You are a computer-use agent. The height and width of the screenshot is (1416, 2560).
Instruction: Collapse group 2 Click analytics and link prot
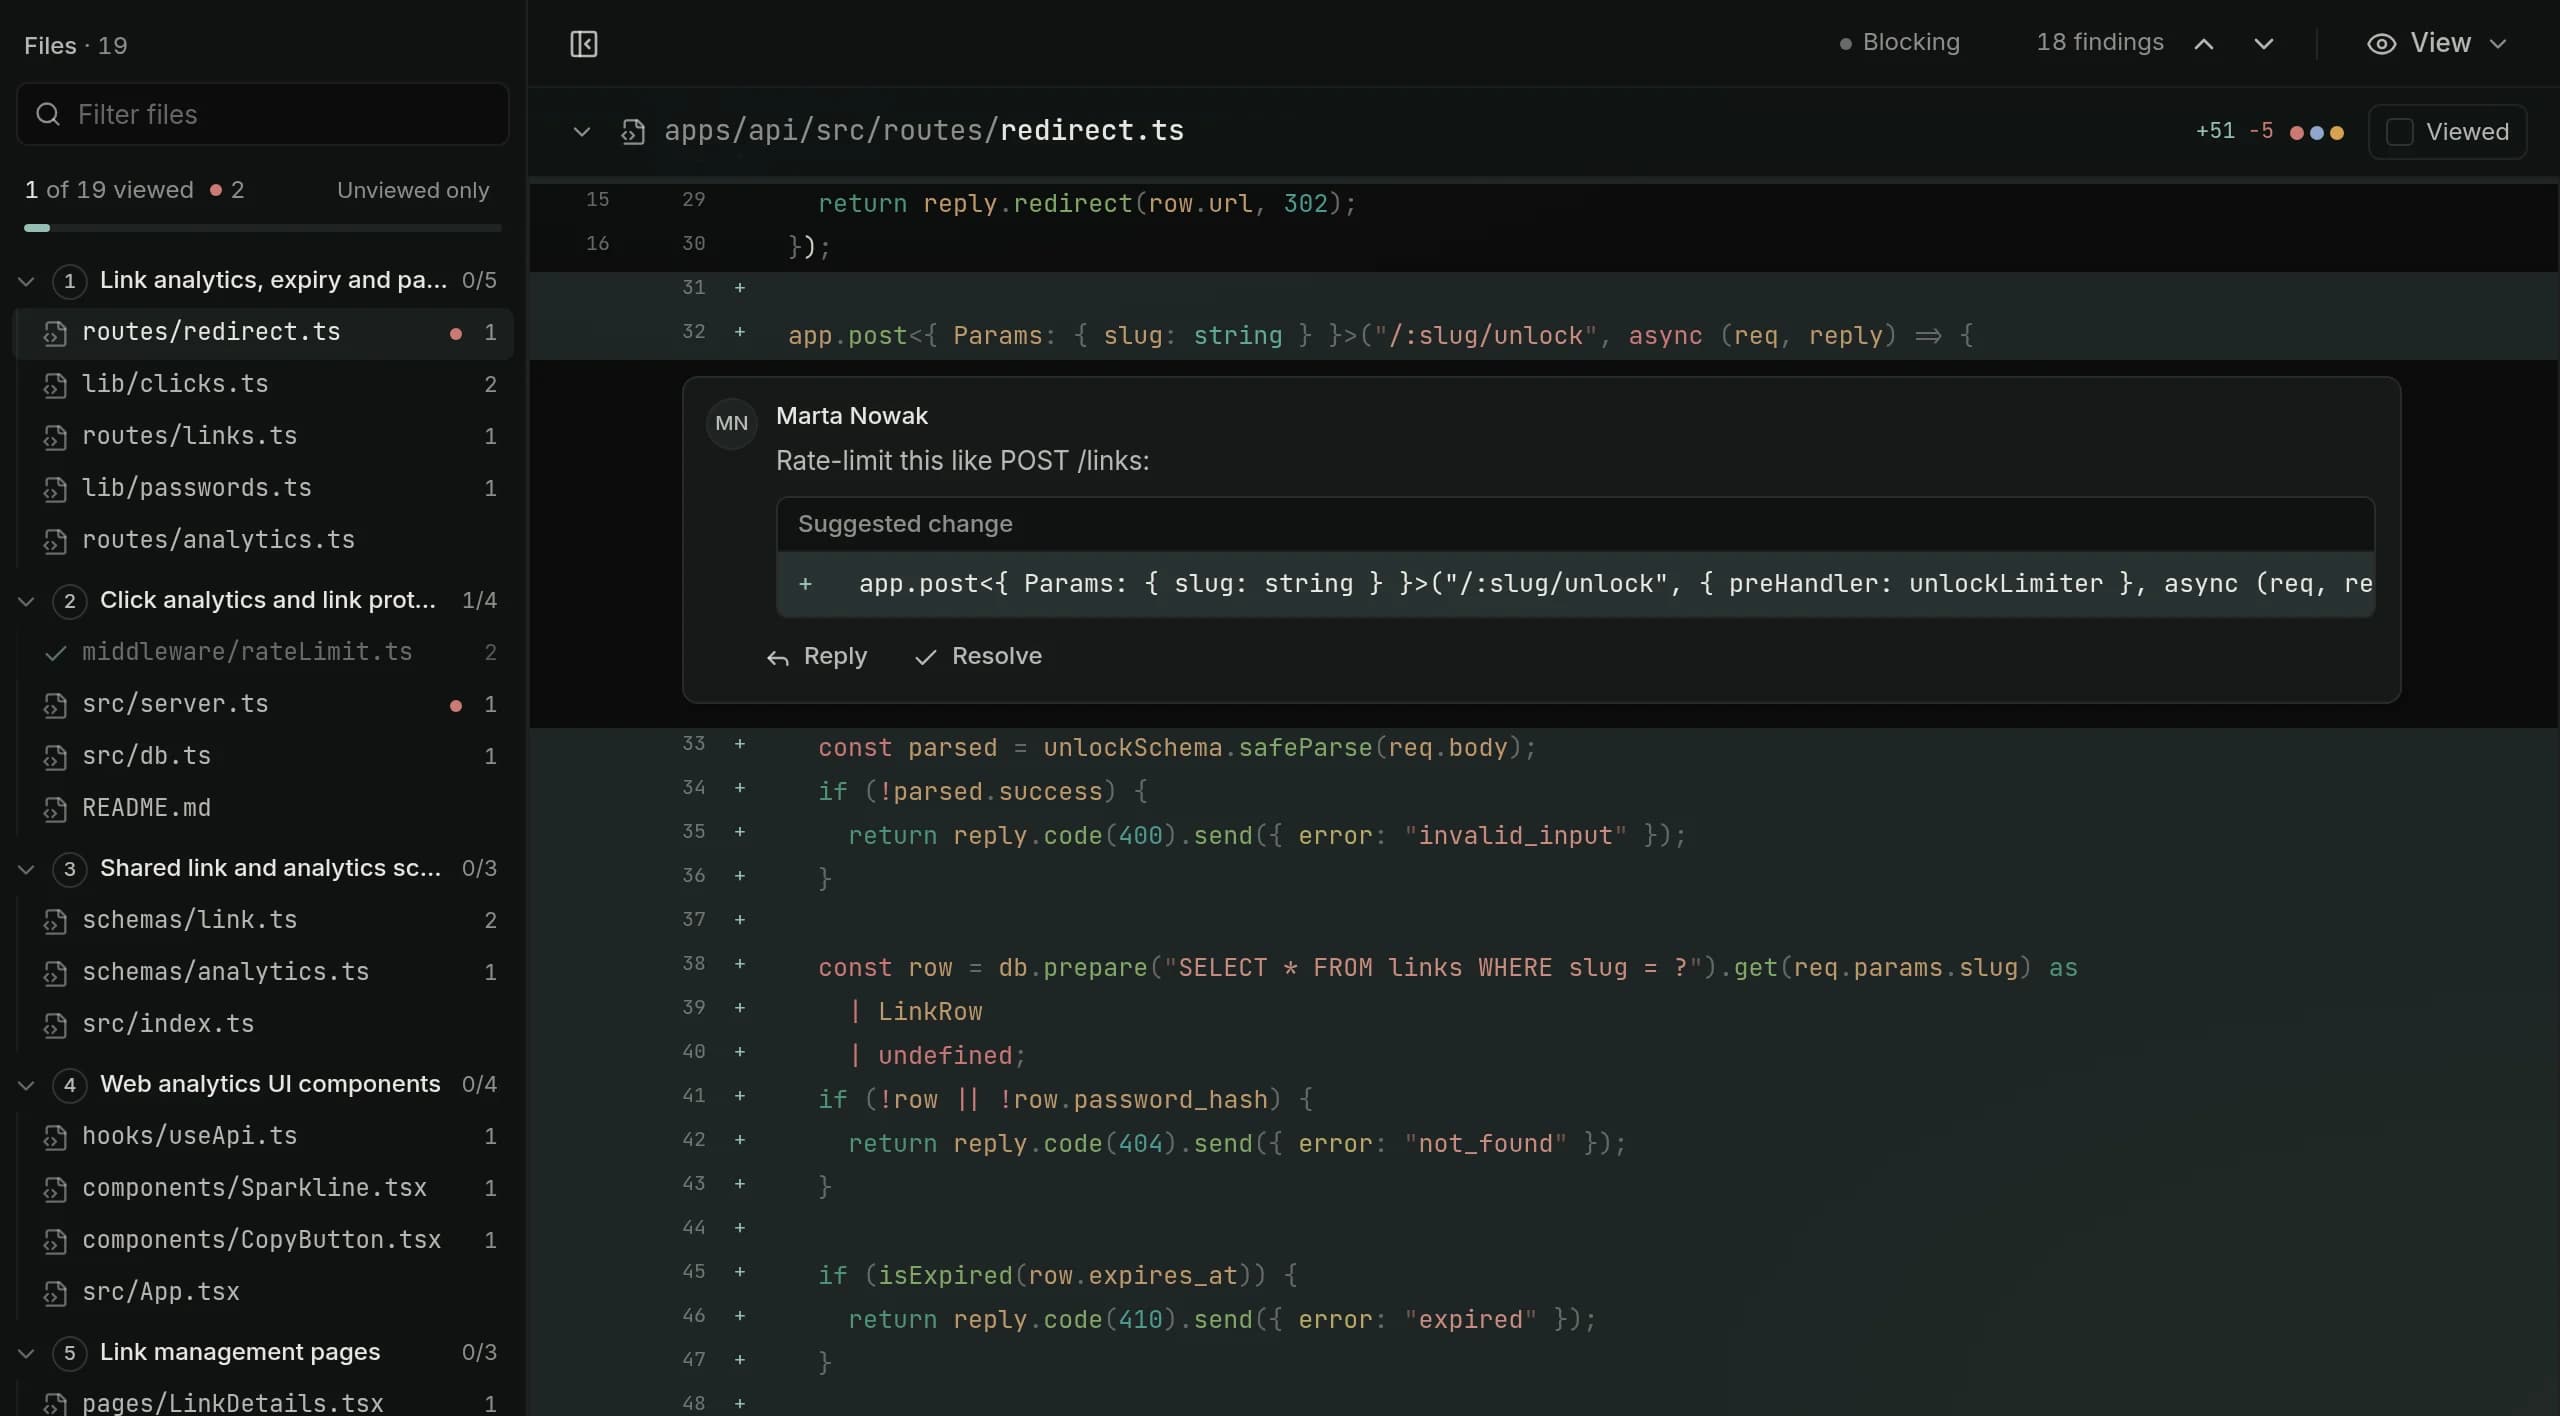pyautogui.click(x=26, y=601)
